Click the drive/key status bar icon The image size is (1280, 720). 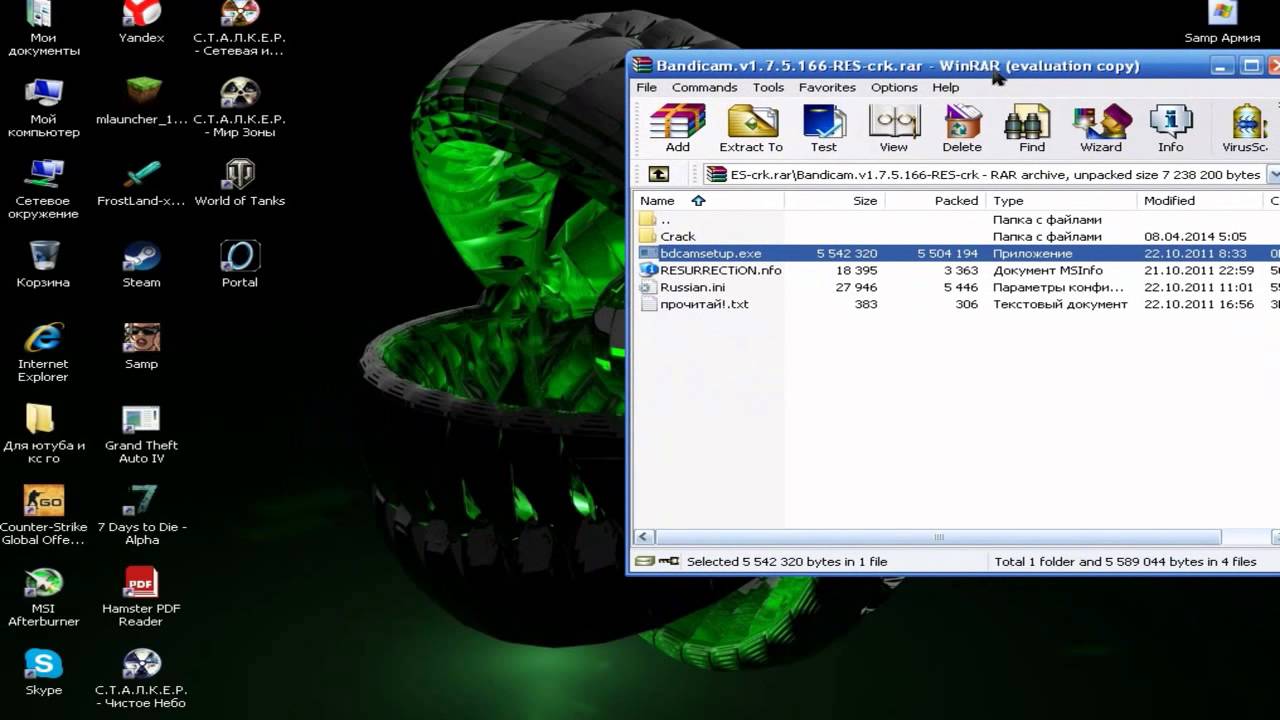click(657, 561)
